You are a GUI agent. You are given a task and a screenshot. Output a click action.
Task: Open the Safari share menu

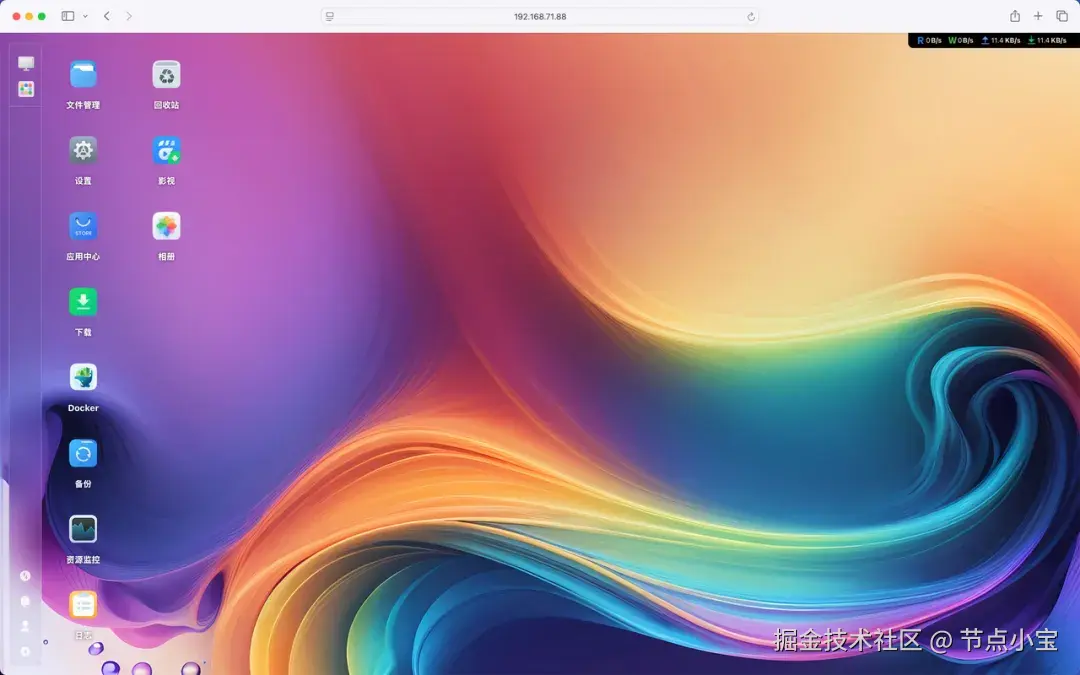click(x=1015, y=16)
